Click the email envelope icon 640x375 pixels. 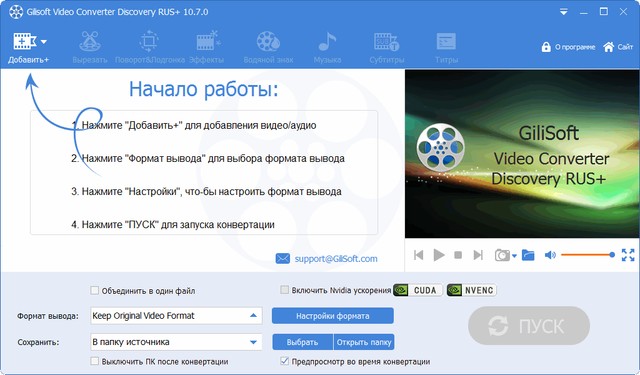[282, 259]
